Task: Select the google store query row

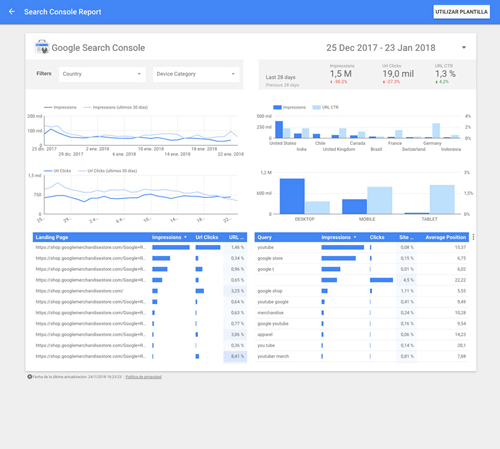Action: tap(362, 258)
